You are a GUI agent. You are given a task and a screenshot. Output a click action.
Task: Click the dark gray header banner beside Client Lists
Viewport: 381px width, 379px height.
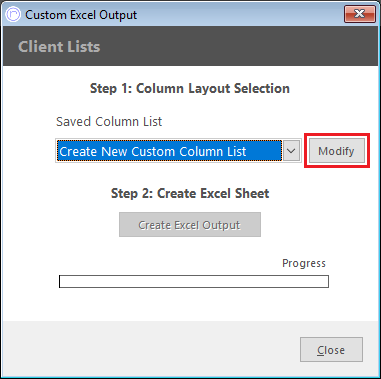233,47
